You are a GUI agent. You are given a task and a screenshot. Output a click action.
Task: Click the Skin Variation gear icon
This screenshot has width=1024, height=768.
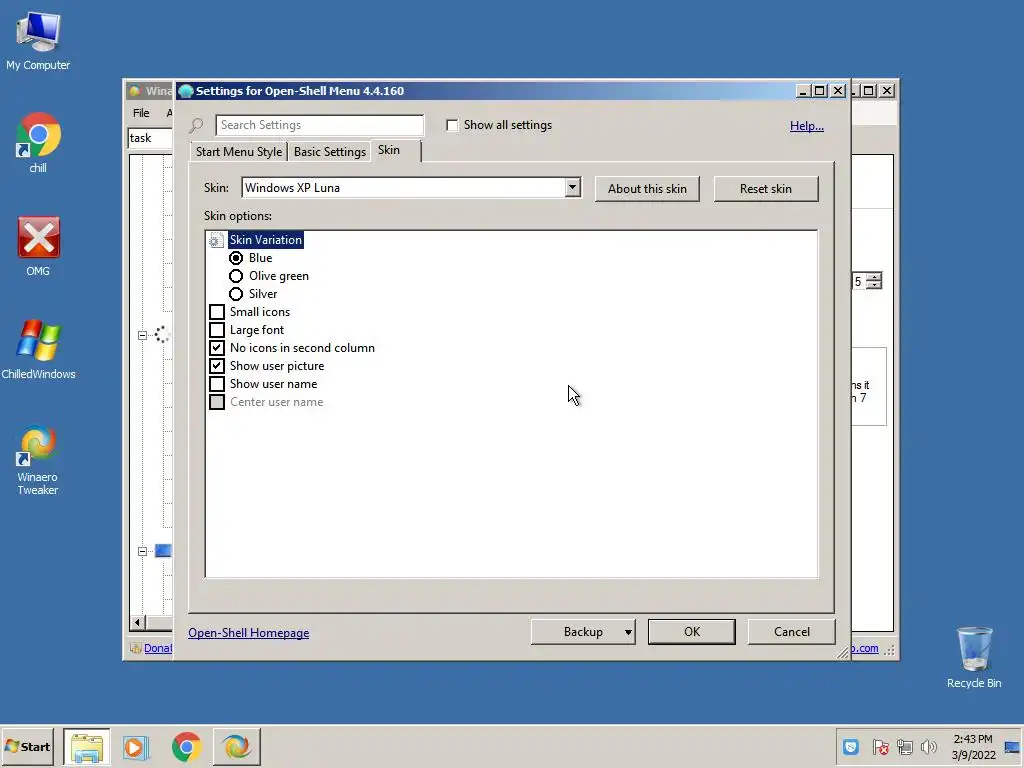(x=216, y=240)
